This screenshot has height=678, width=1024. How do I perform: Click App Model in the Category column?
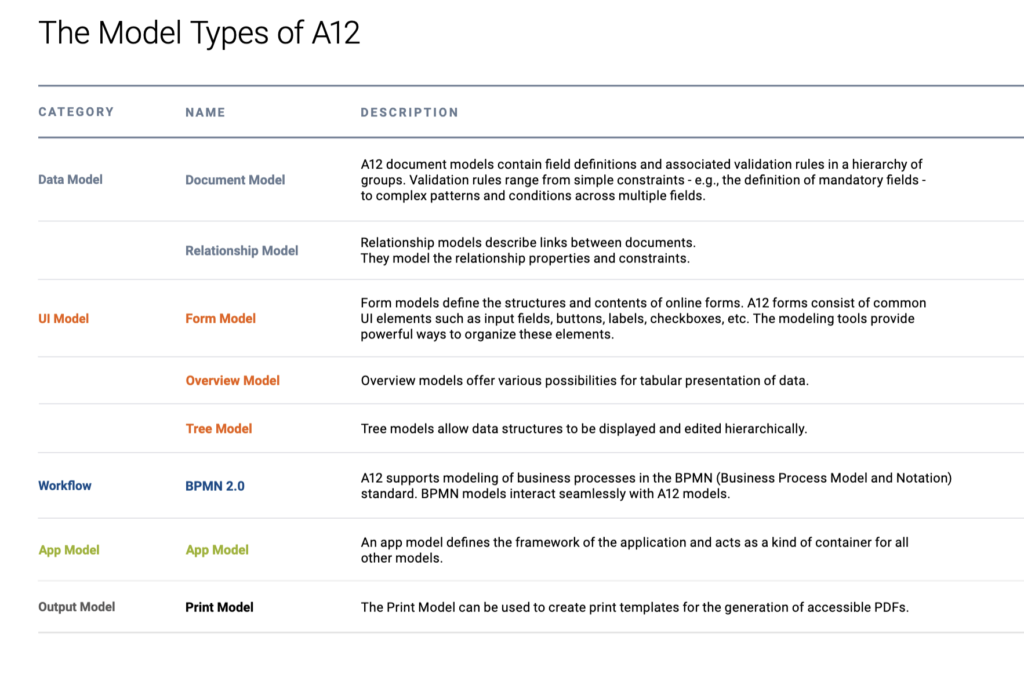(69, 550)
